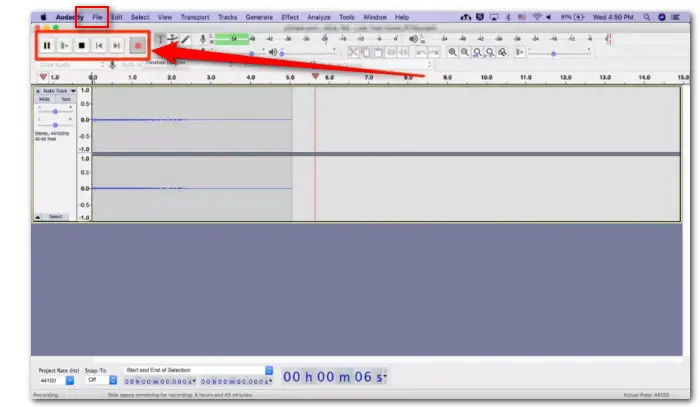Open the Apple menu

43,17
